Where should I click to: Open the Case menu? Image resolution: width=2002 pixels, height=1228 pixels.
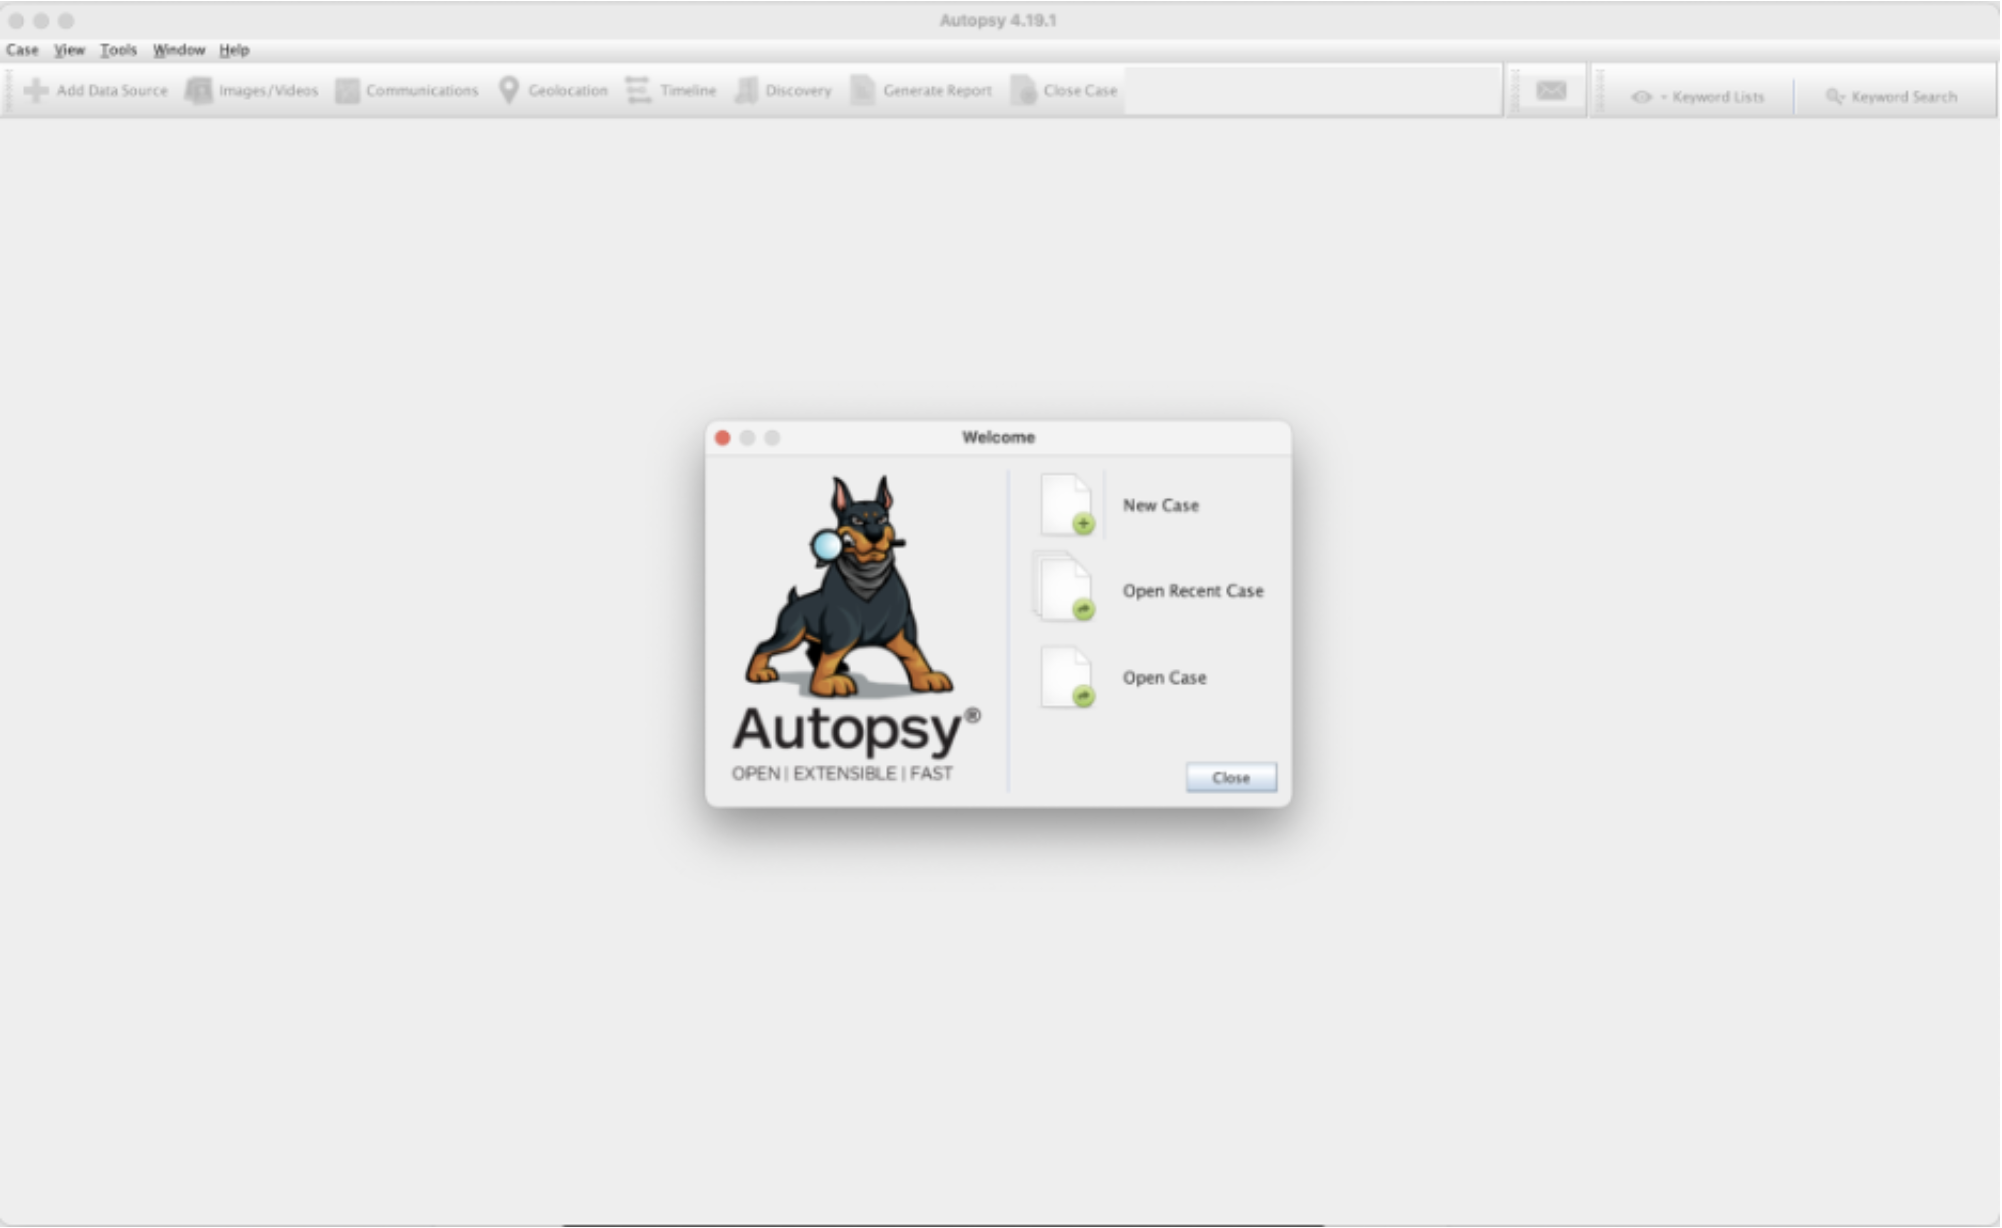pos(22,49)
